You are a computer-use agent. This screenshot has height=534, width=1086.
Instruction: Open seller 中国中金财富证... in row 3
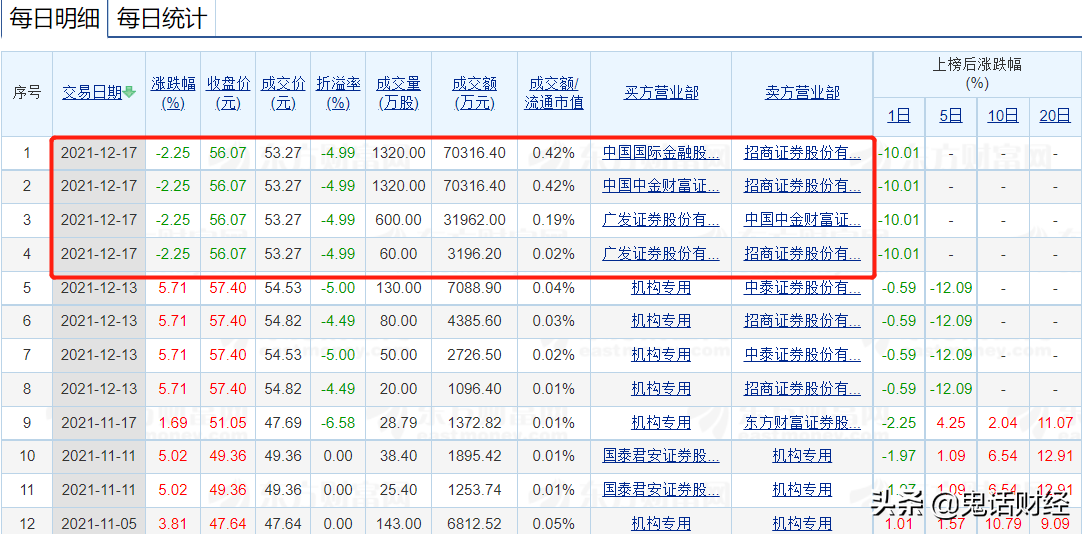(x=802, y=220)
